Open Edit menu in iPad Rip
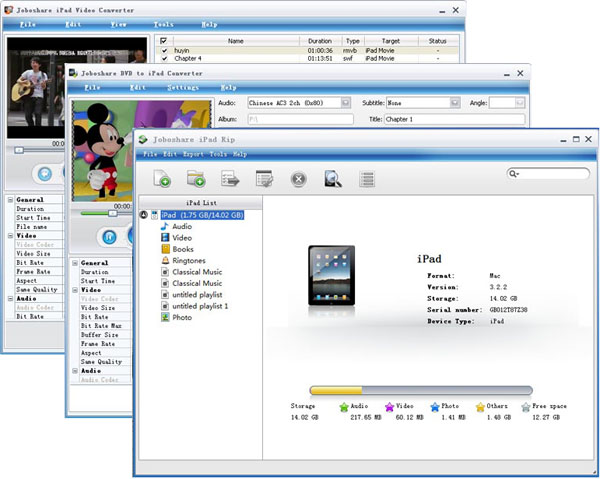This screenshot has width=600, height=479. 170,154
